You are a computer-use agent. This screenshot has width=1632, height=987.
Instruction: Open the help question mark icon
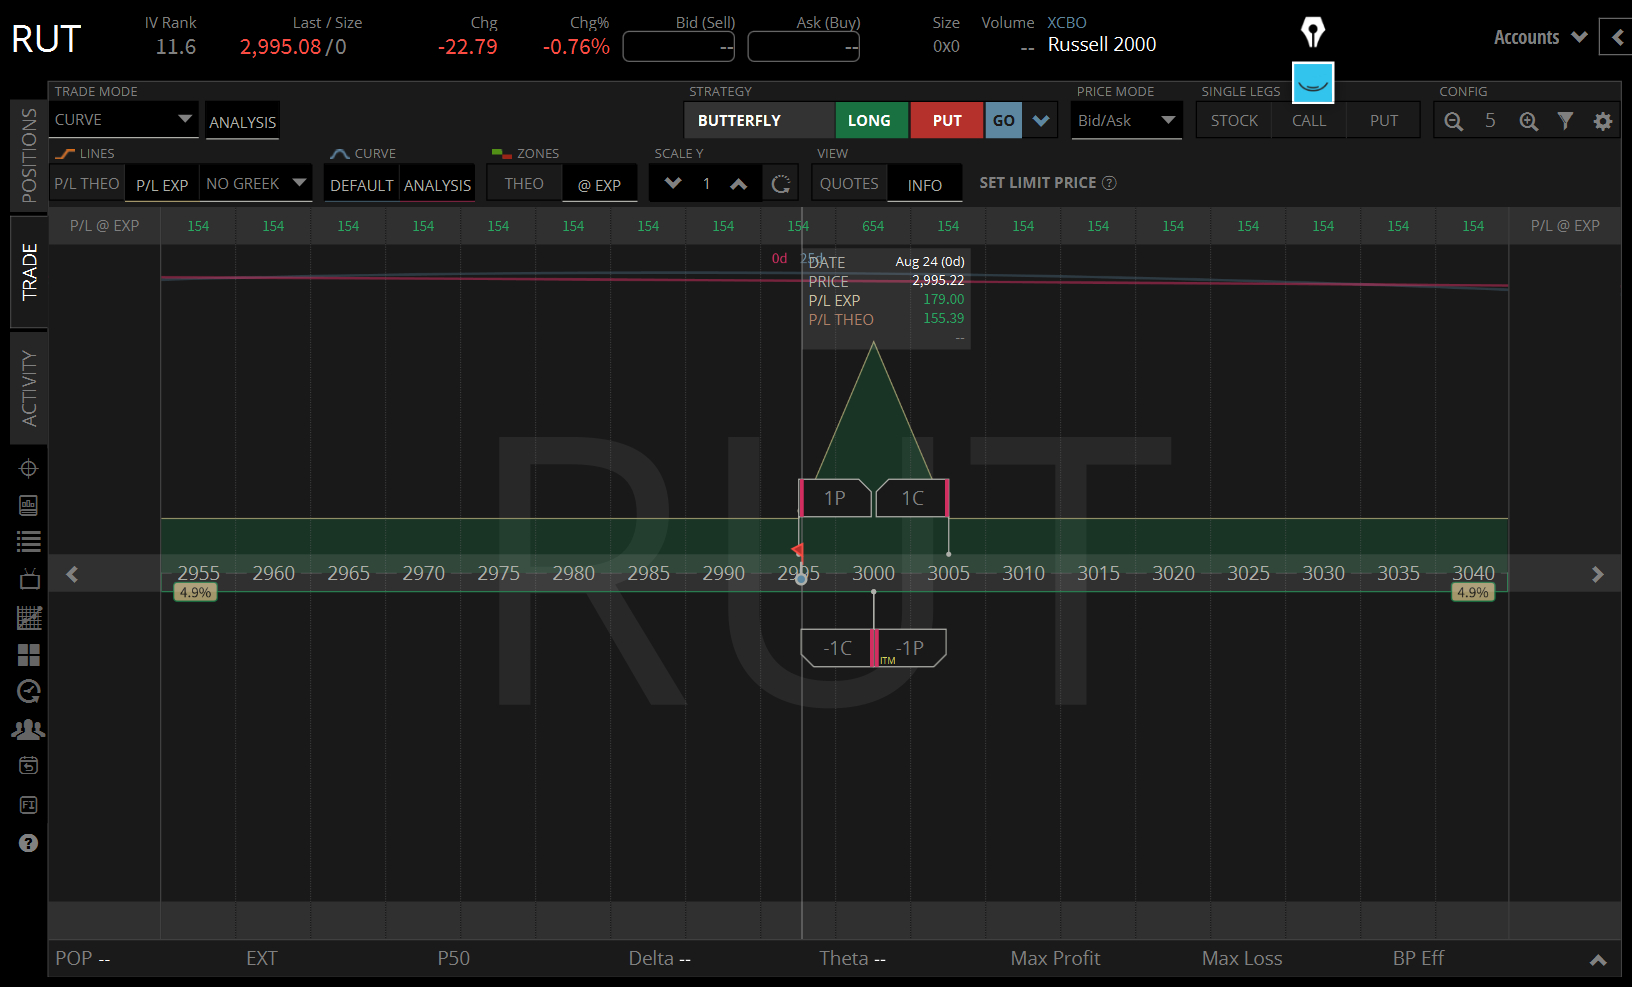[x=29, y=843]
